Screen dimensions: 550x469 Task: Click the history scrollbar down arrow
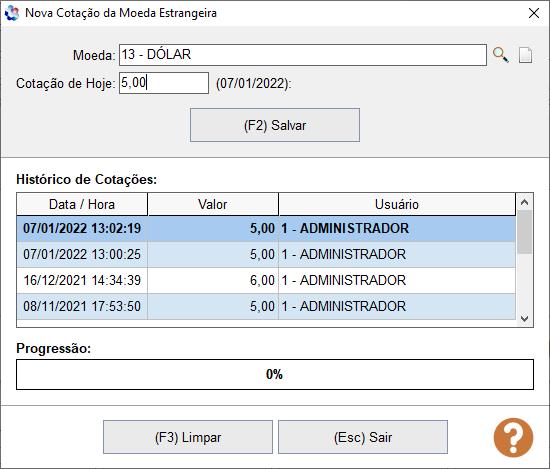525,319
